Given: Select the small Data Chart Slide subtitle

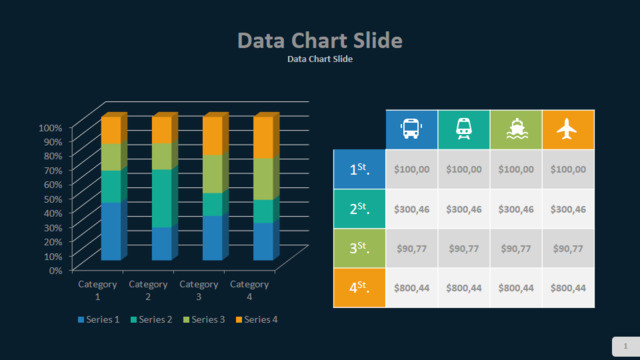Looking at the screenshot, I should (320, 59).
